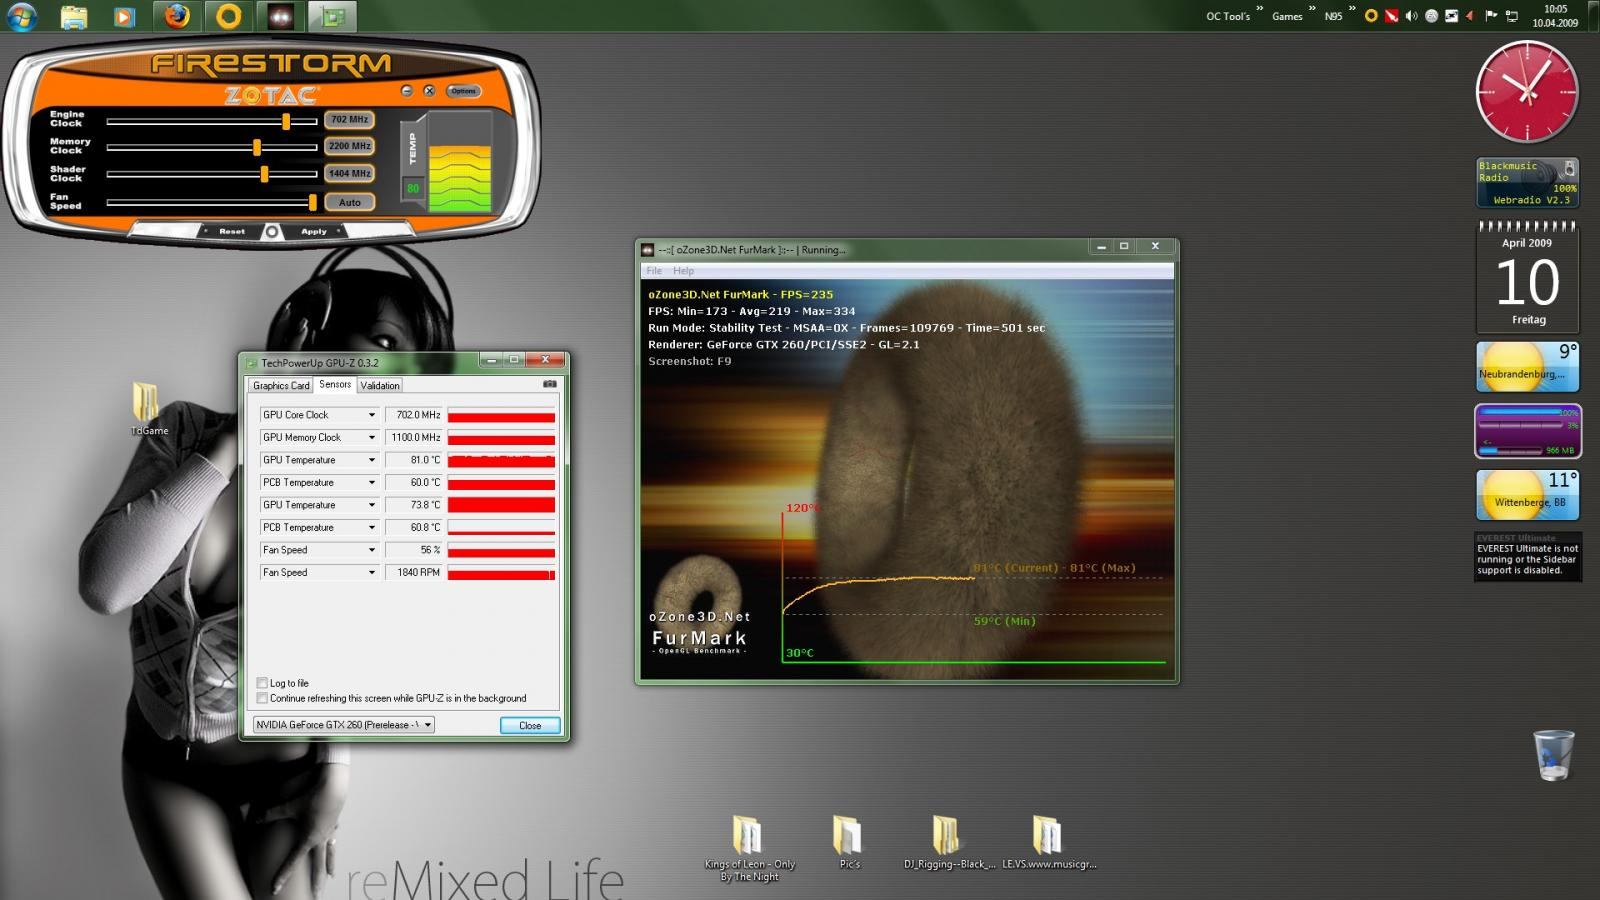
Task: Click FireStorm Reset button
Action: pyautogui.click(x=231, y=231)
